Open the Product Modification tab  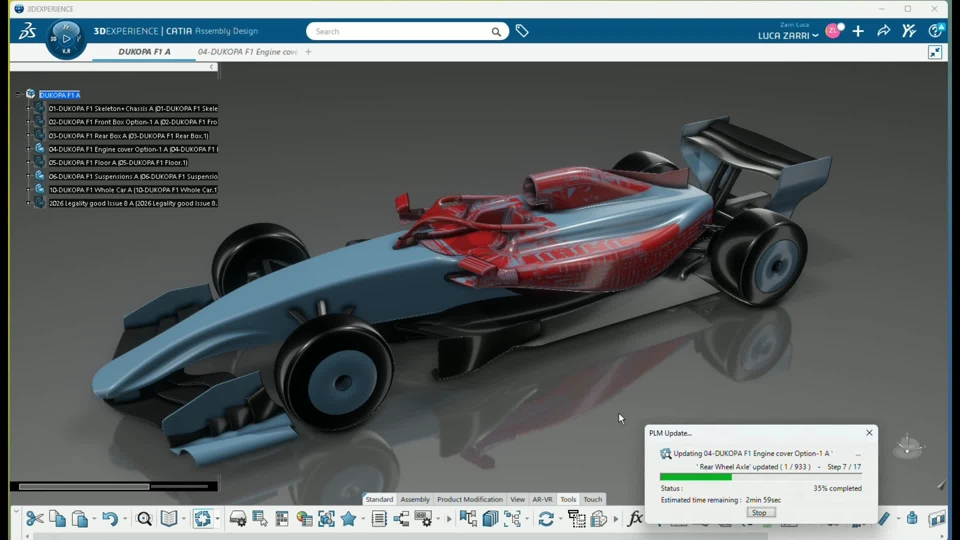[470, 500]
